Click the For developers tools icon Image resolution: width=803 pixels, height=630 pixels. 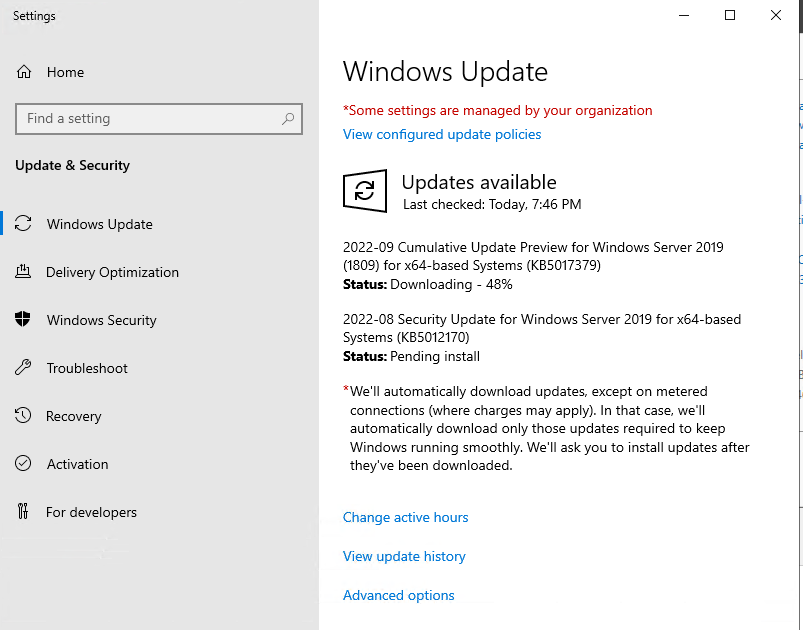pyautogui.click(x=24, y=512)
